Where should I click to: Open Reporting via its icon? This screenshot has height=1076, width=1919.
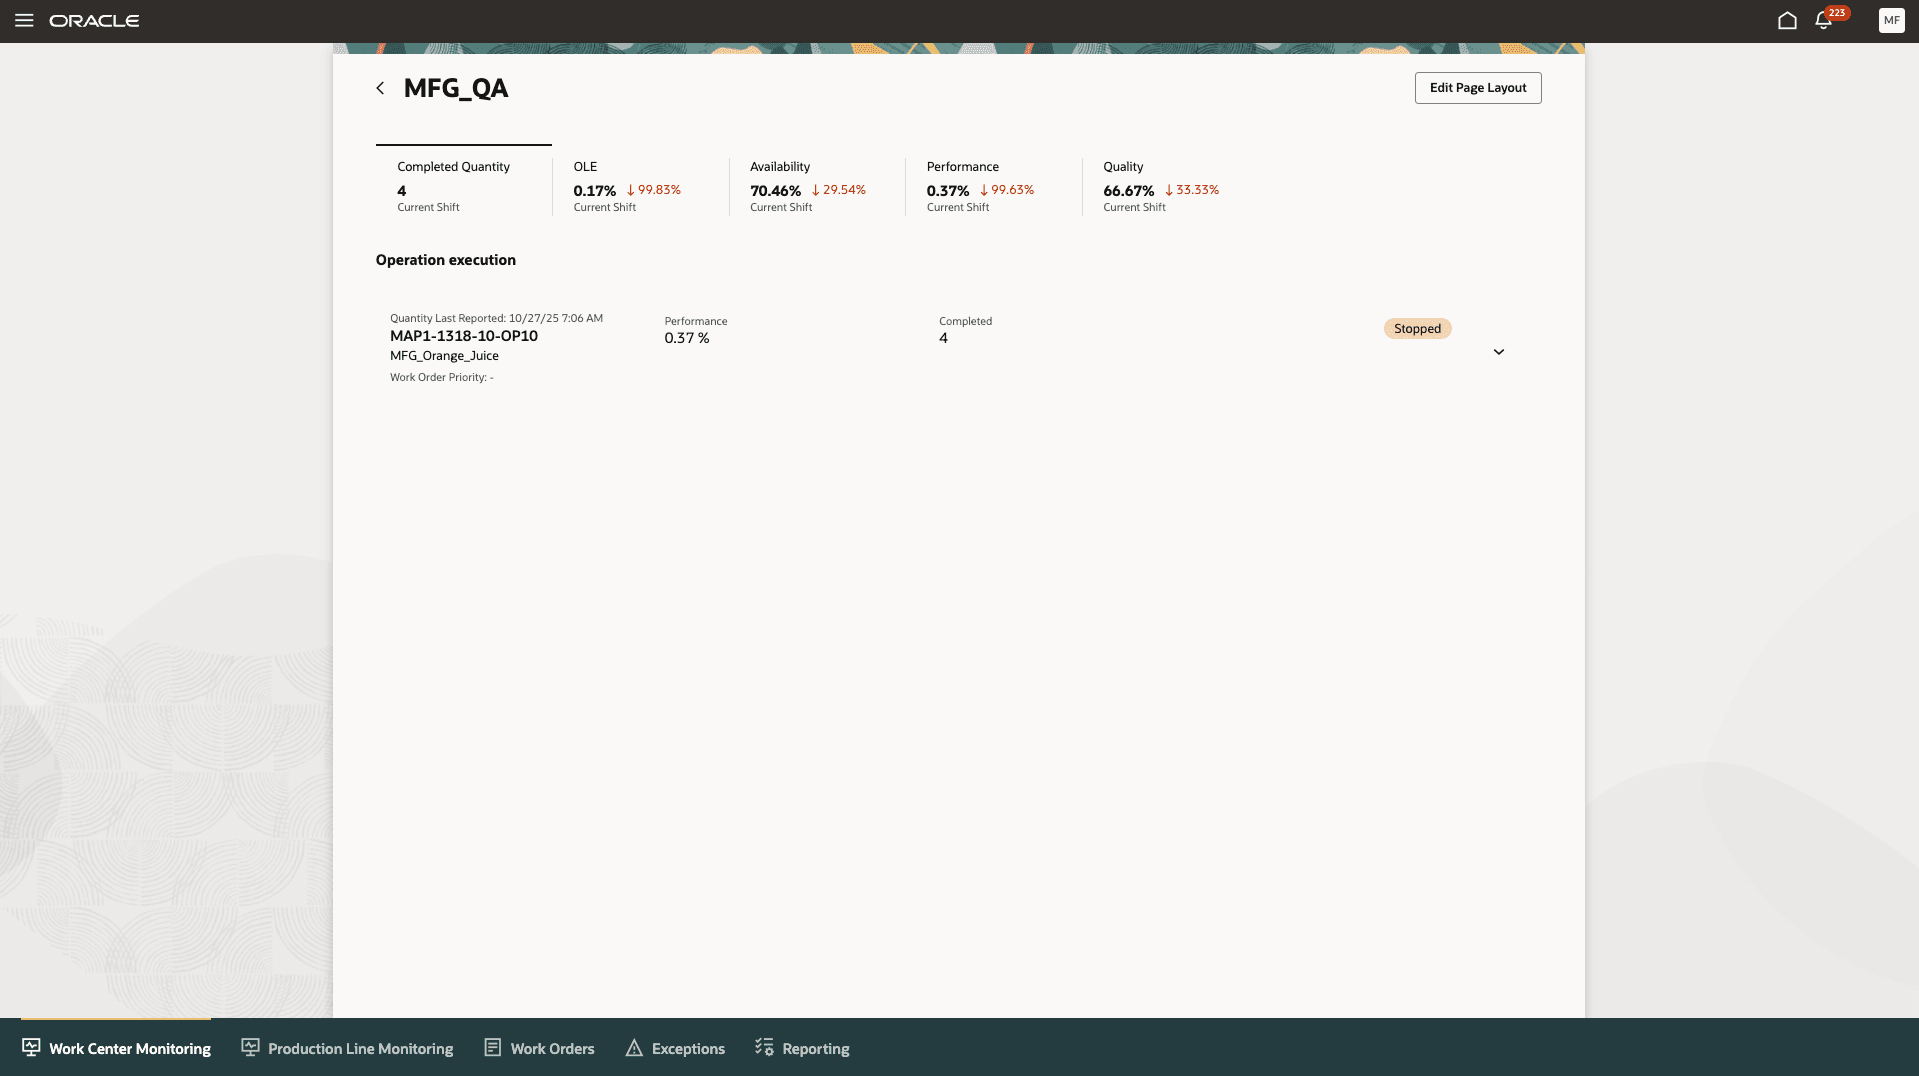coord(763,1047)
